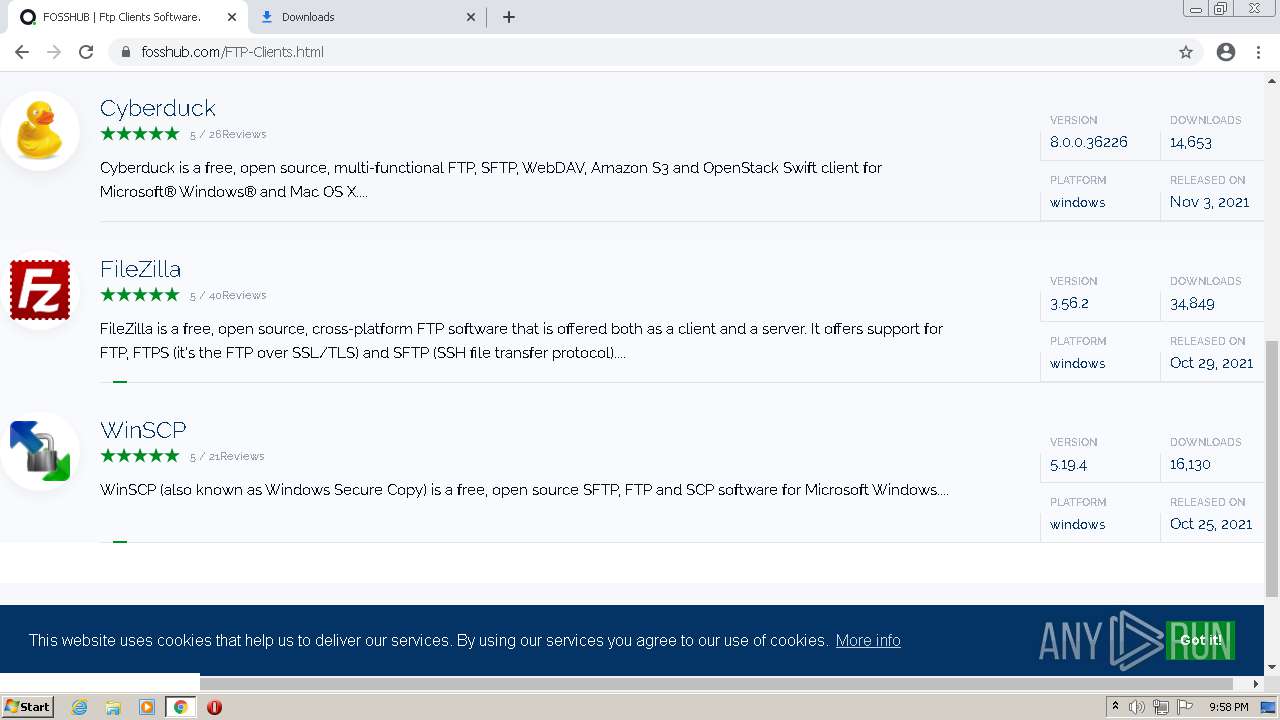Click FileZilla version 3.56.2

click(1069, 303)
